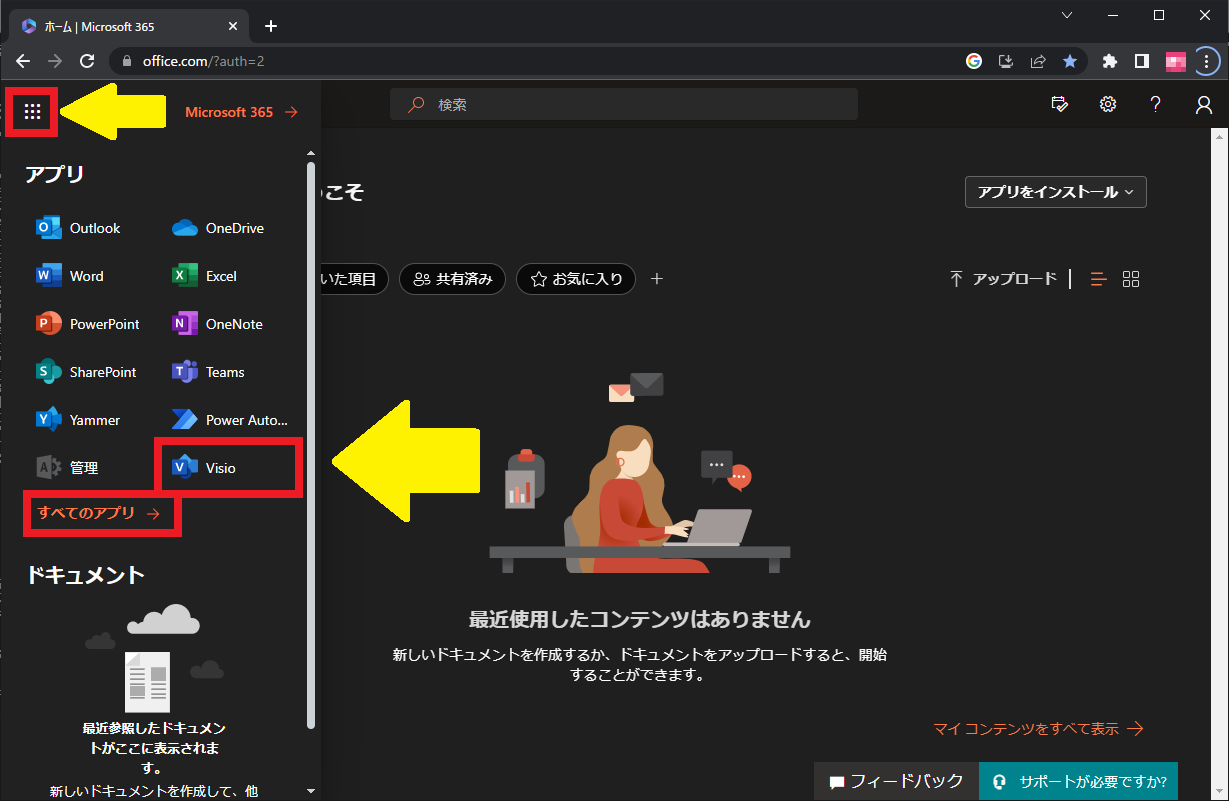Switch to list view layout
The height and width of the screenshot is (801, 1229).
point(1099,279)
